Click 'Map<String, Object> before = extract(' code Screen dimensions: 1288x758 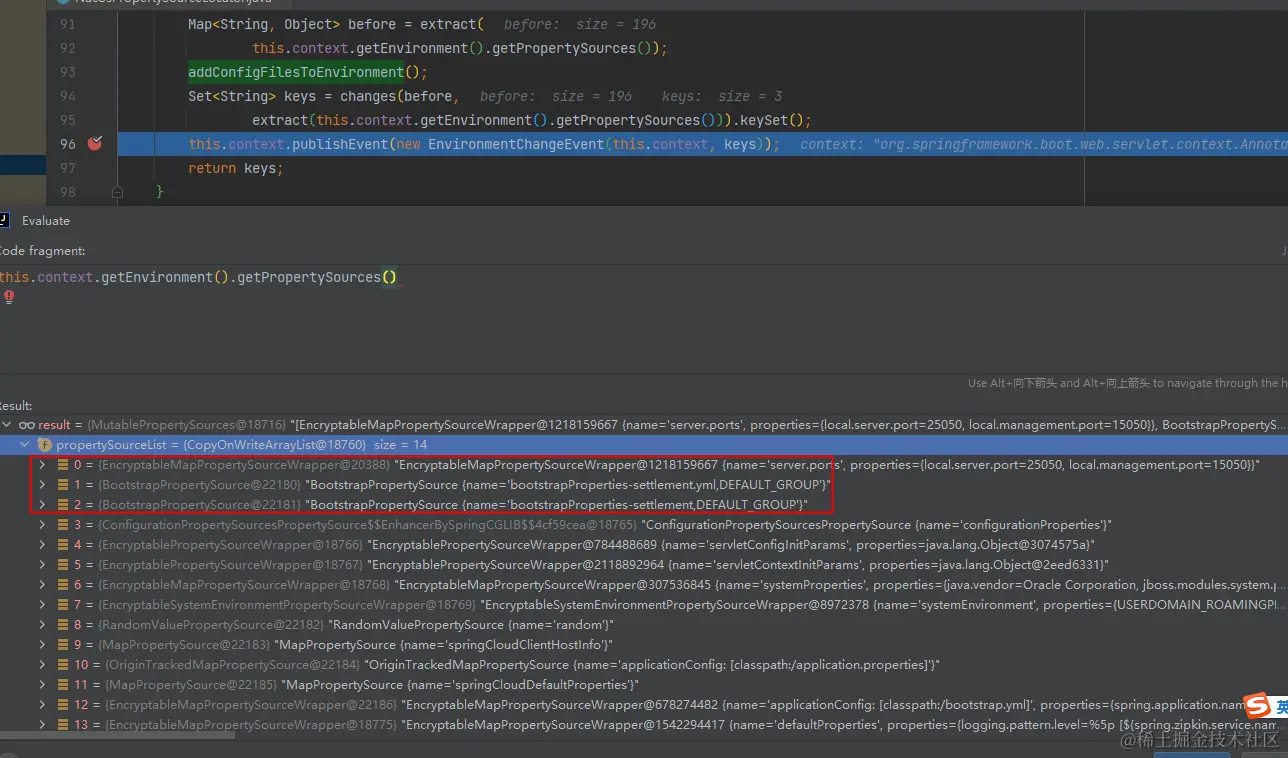tap(336, 24)
